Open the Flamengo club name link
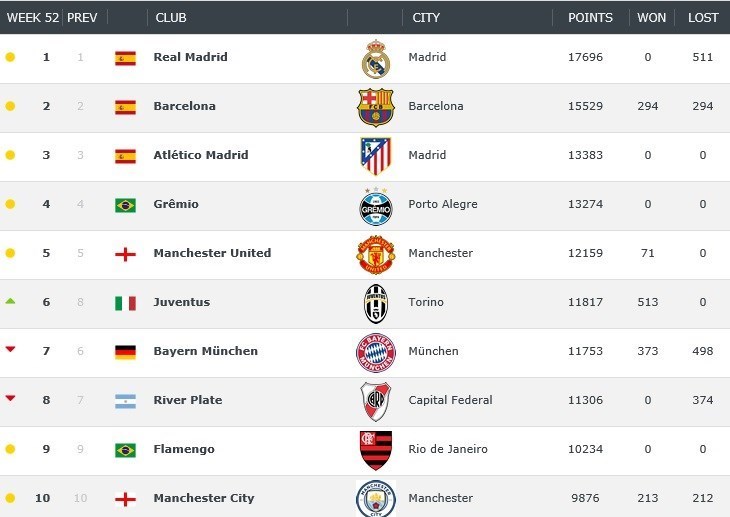730x517 pixels. [184, 449]
